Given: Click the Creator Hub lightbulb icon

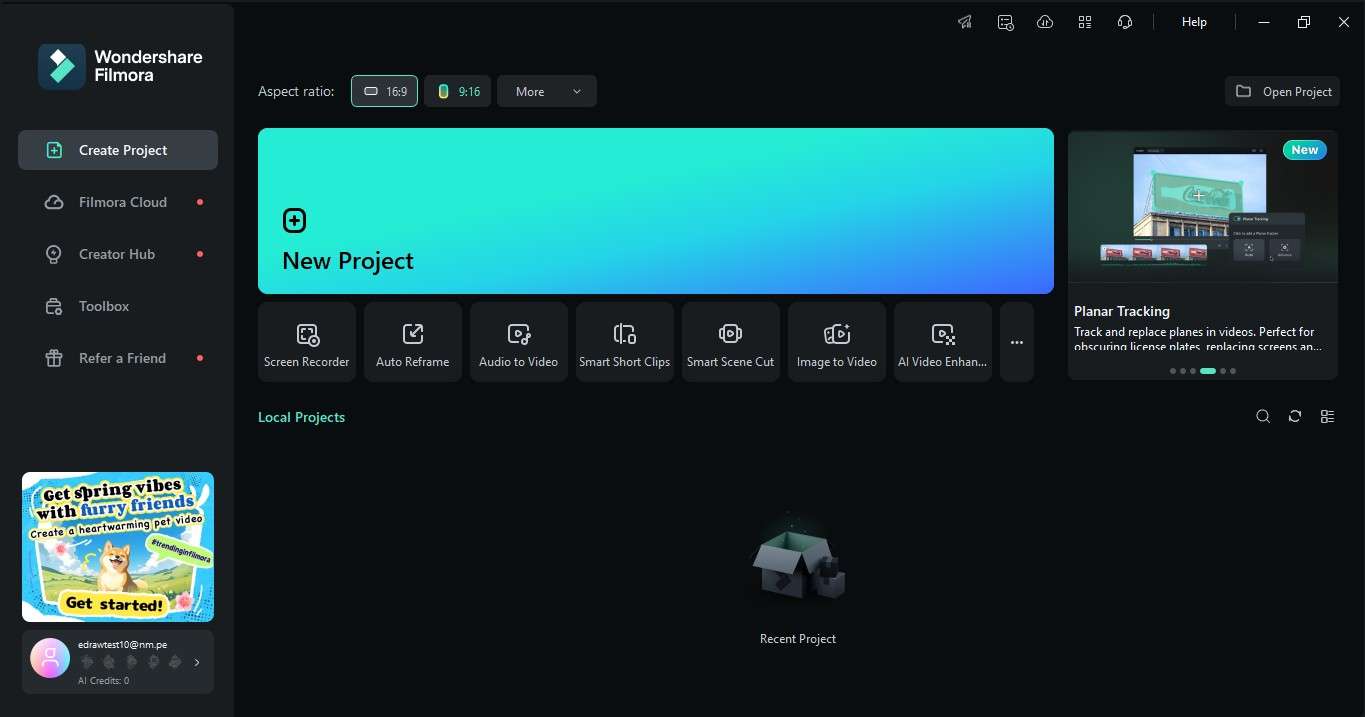Looking at the screenshot, I should pyautogui.click(x=54, y=254).
